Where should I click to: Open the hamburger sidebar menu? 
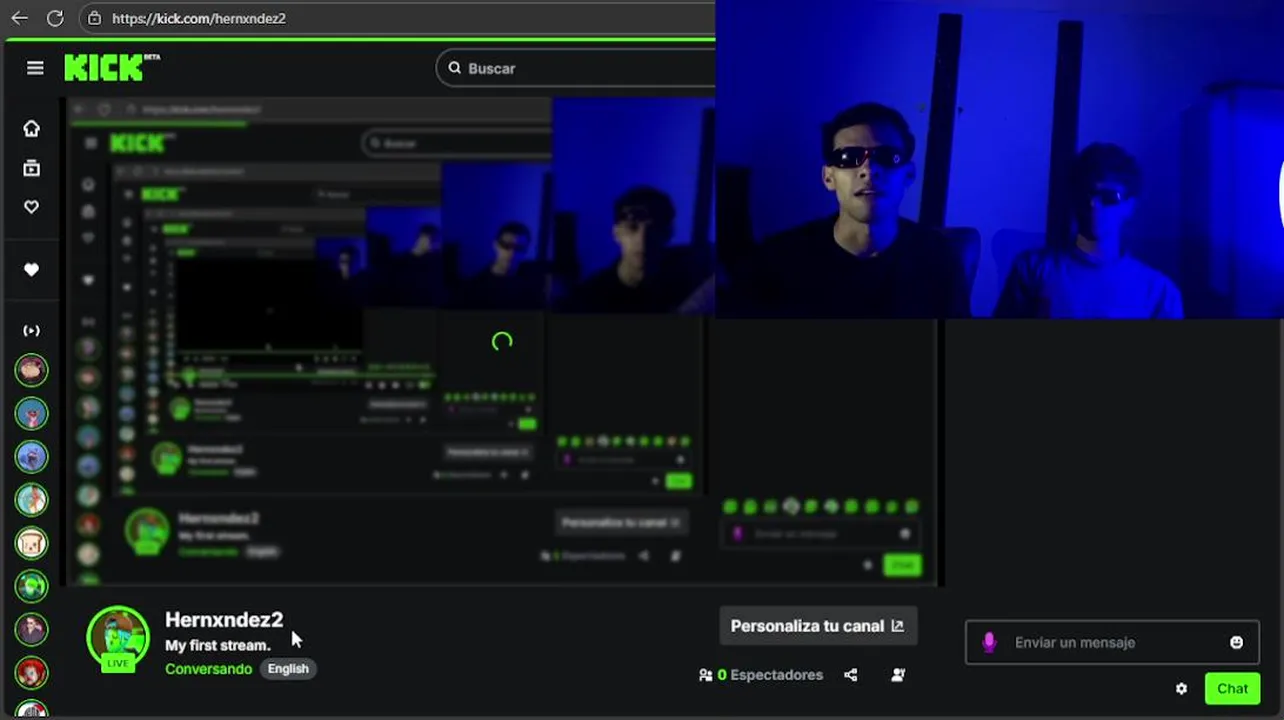[35, 68]
